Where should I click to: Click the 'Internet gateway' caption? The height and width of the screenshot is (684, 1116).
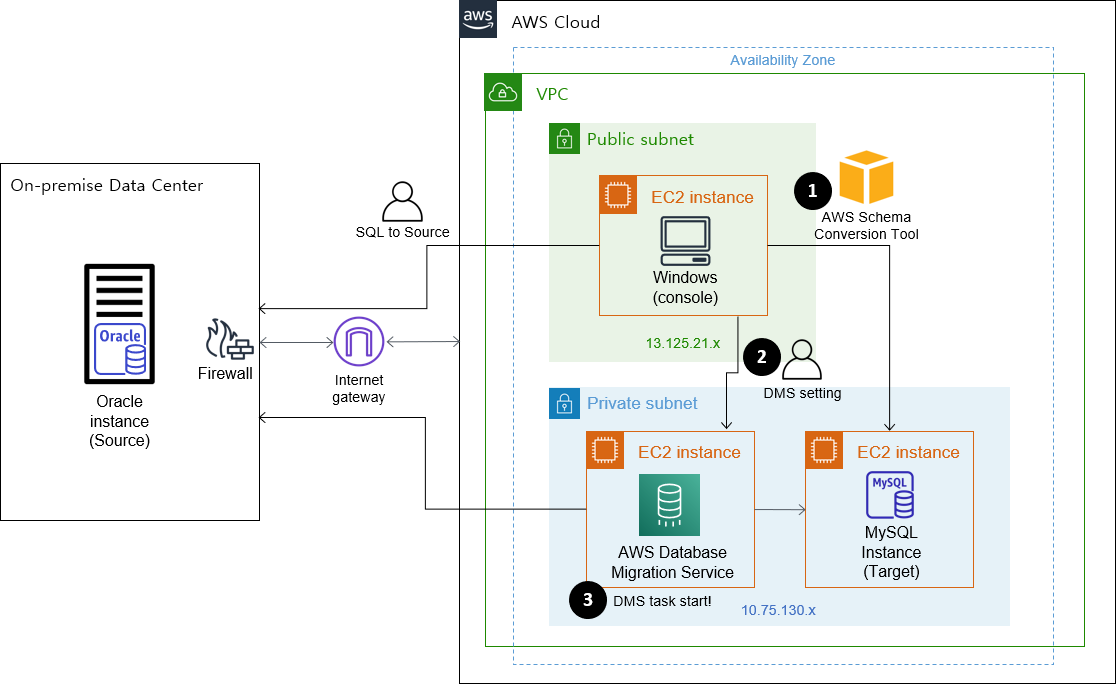click(x=359, y=389)
